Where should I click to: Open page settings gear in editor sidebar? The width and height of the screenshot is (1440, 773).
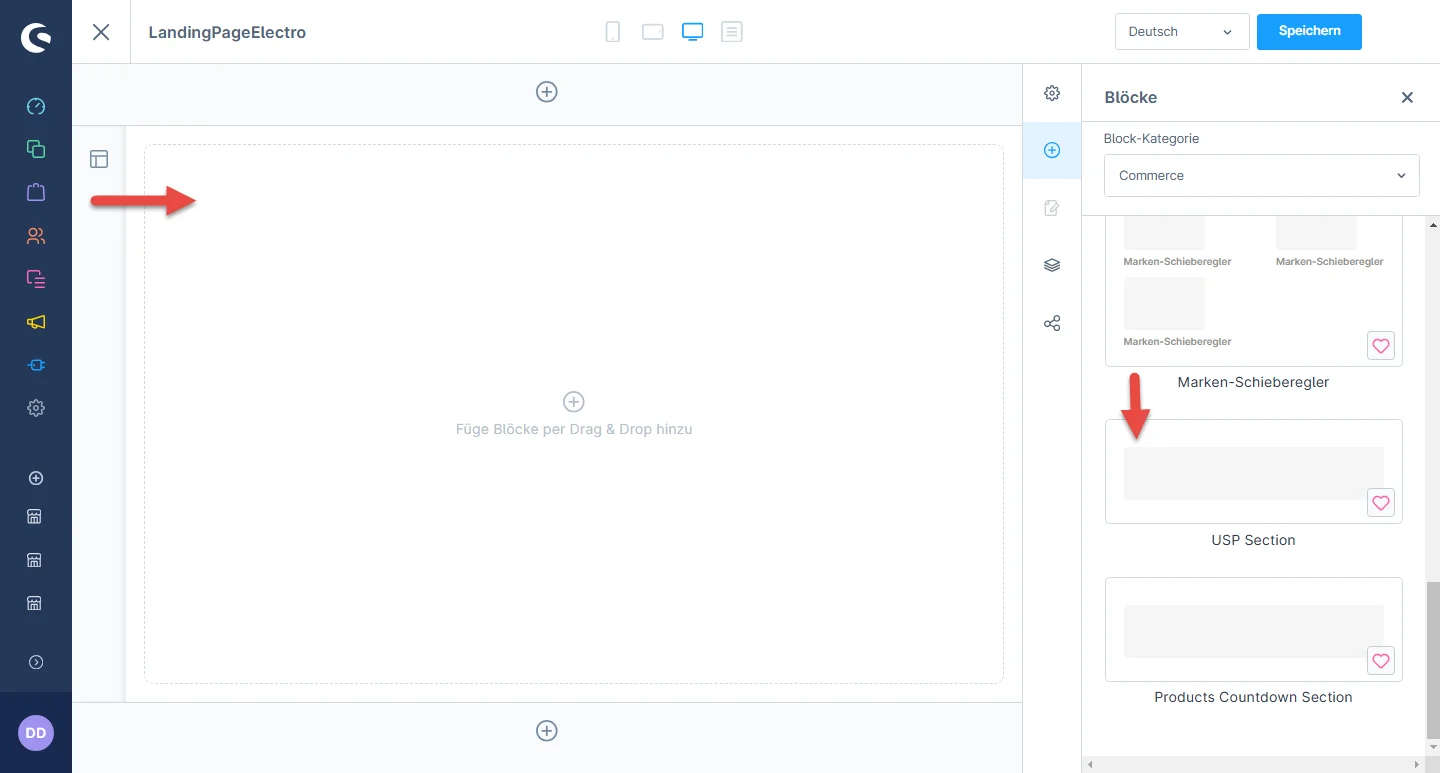(1052, 93)
